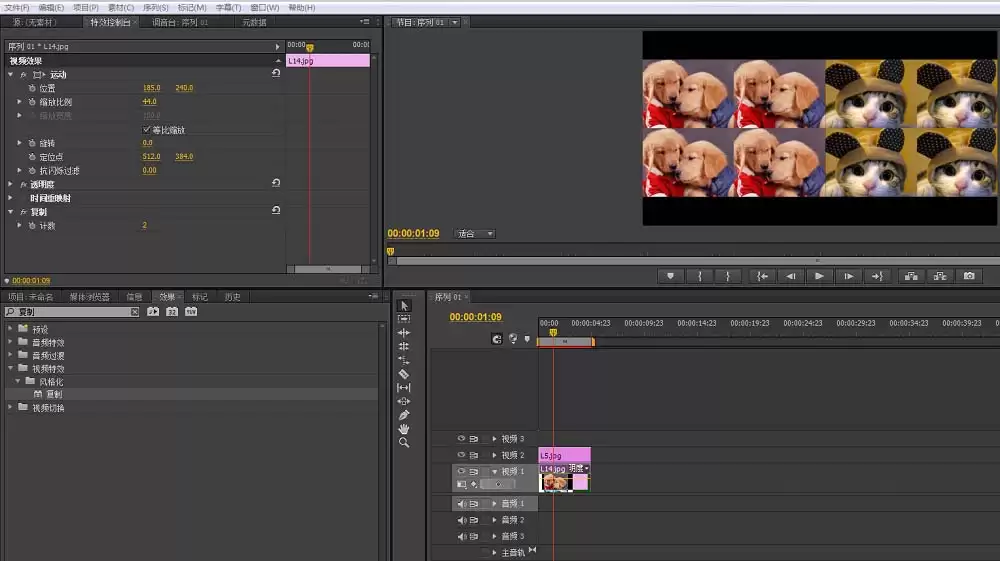This screenshot has width=1000, height=561.
Task: Choose the Selection arrow tool
Action: click(404, 306)
